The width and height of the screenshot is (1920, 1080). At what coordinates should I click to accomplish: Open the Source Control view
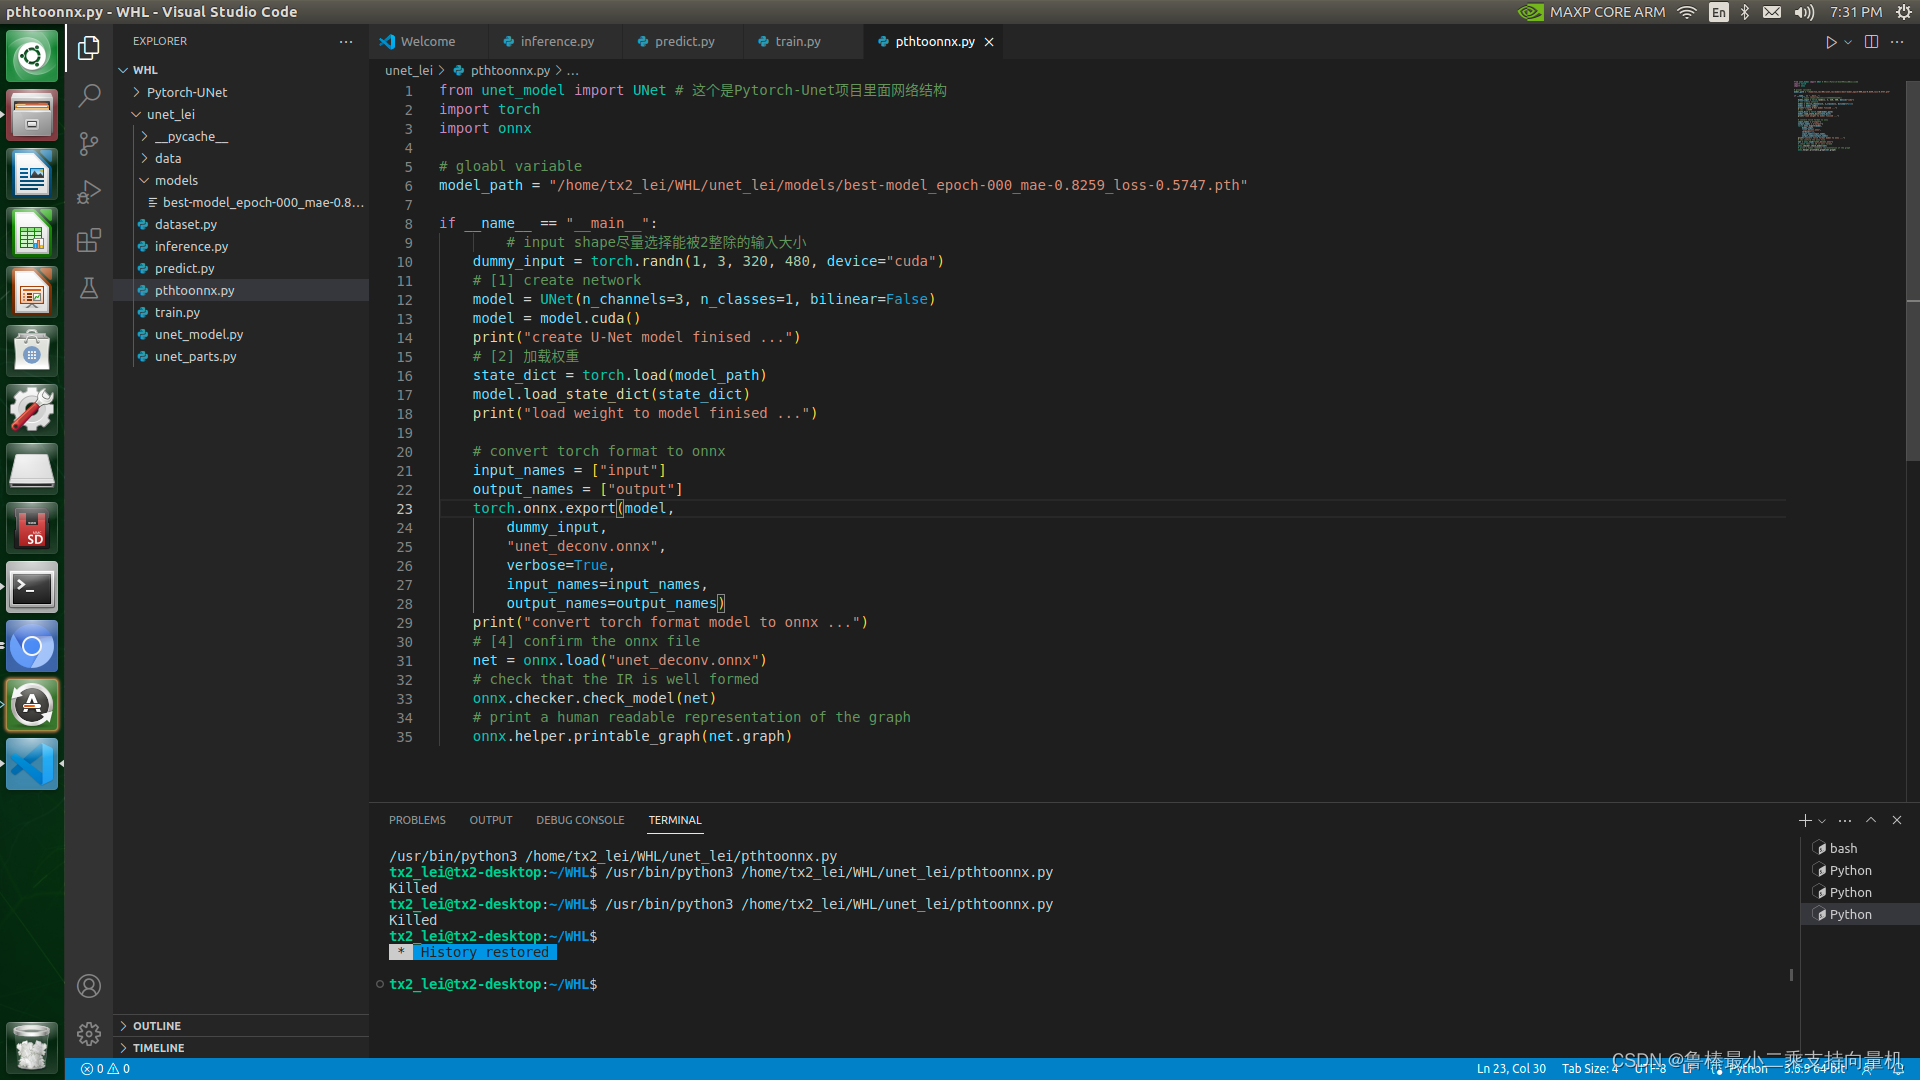pos(89,144)
